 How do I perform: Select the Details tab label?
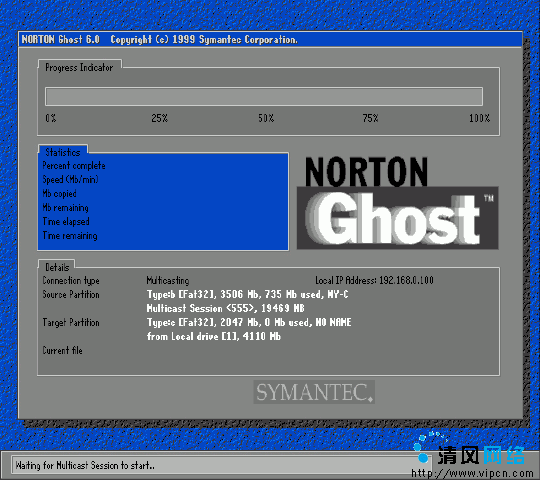click(57, 267)
